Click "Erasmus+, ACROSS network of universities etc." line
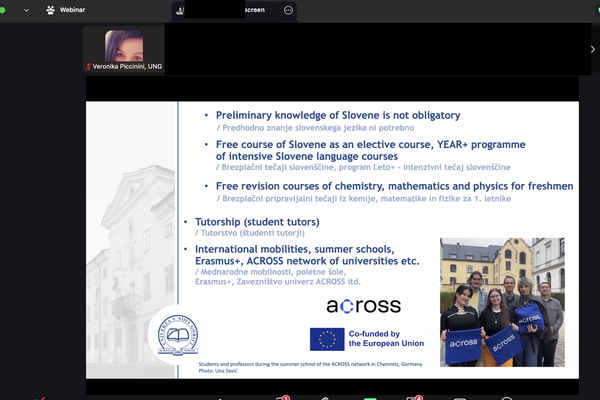 [x=307, y=261]
